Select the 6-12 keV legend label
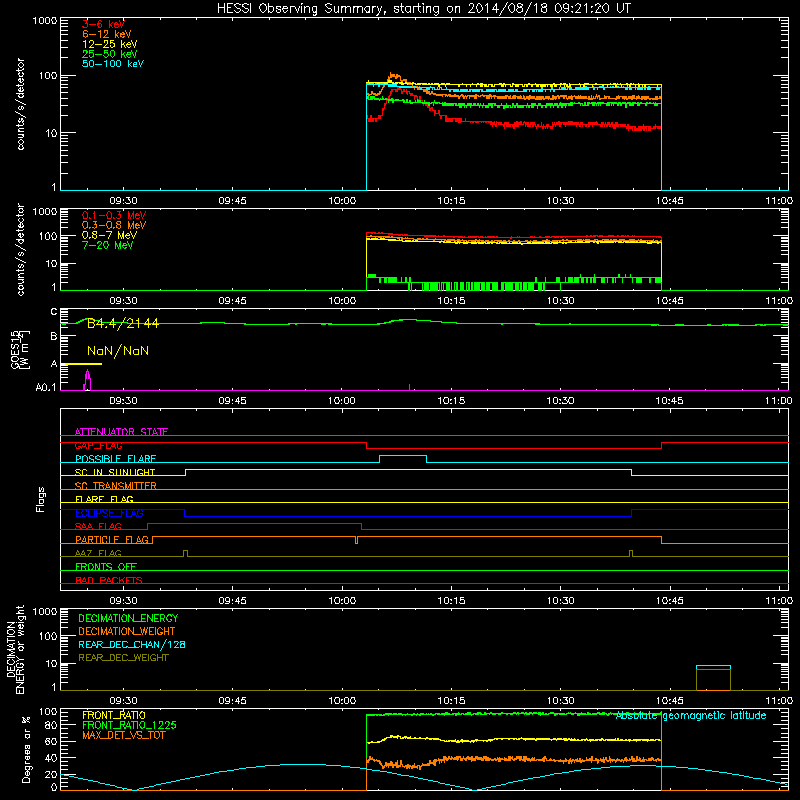 [x=107, y=34]
